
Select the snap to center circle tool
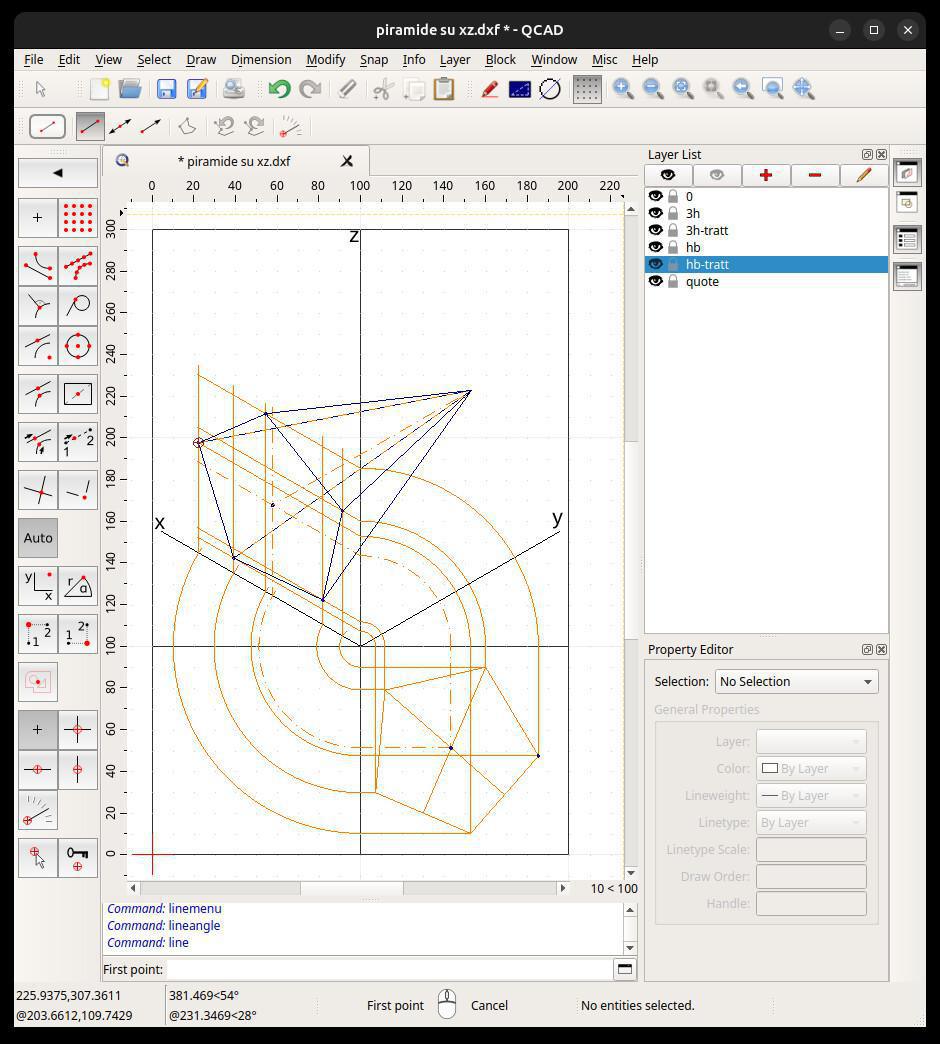coord(78,346)
